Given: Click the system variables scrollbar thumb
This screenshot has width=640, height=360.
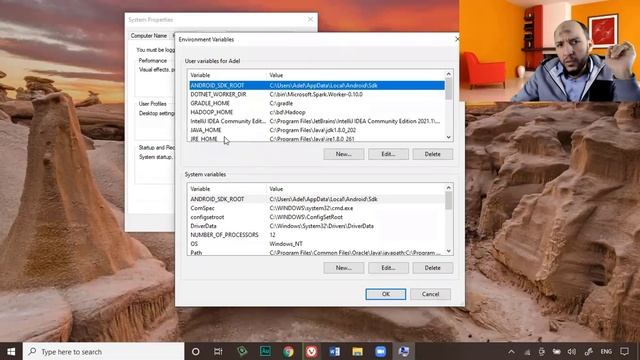Looking at the screenshot, I should coord(449,200).
